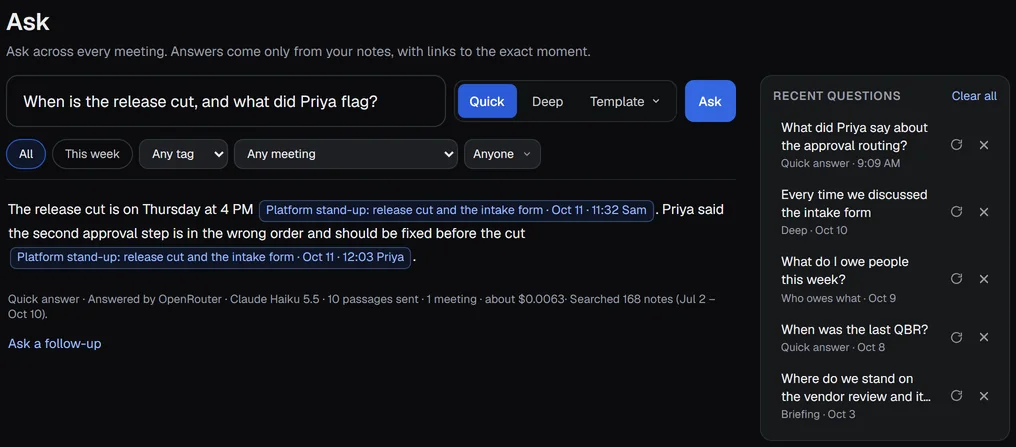Screen dimensions: 1016x447
Task: Open citation Oct 11 11:32 Sam
Action: tap(456, 211)
